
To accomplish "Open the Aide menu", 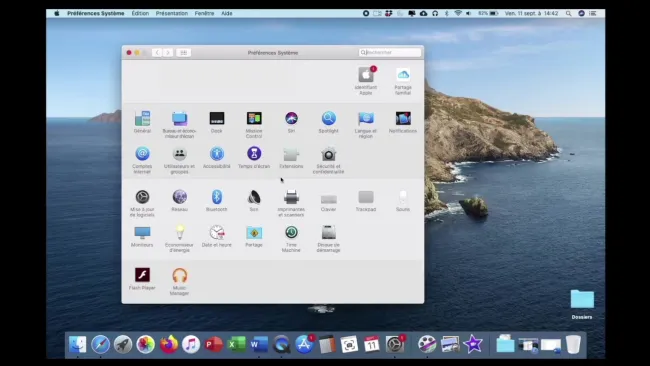I will coord(227,13).
